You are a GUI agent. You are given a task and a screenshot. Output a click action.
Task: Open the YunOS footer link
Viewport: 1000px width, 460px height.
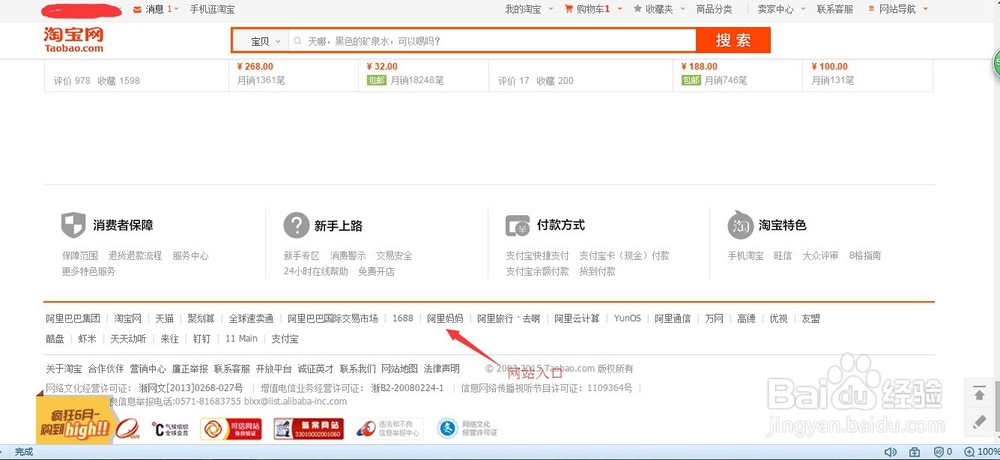(628, 318)
